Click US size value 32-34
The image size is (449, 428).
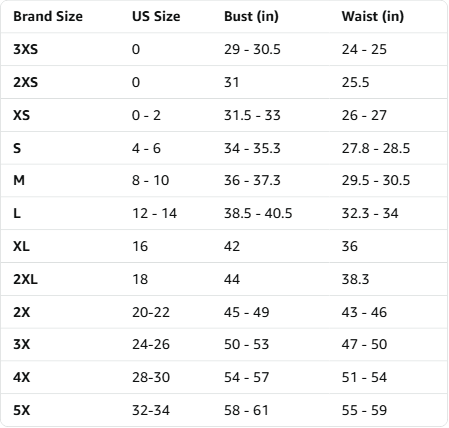pos(151,410)
